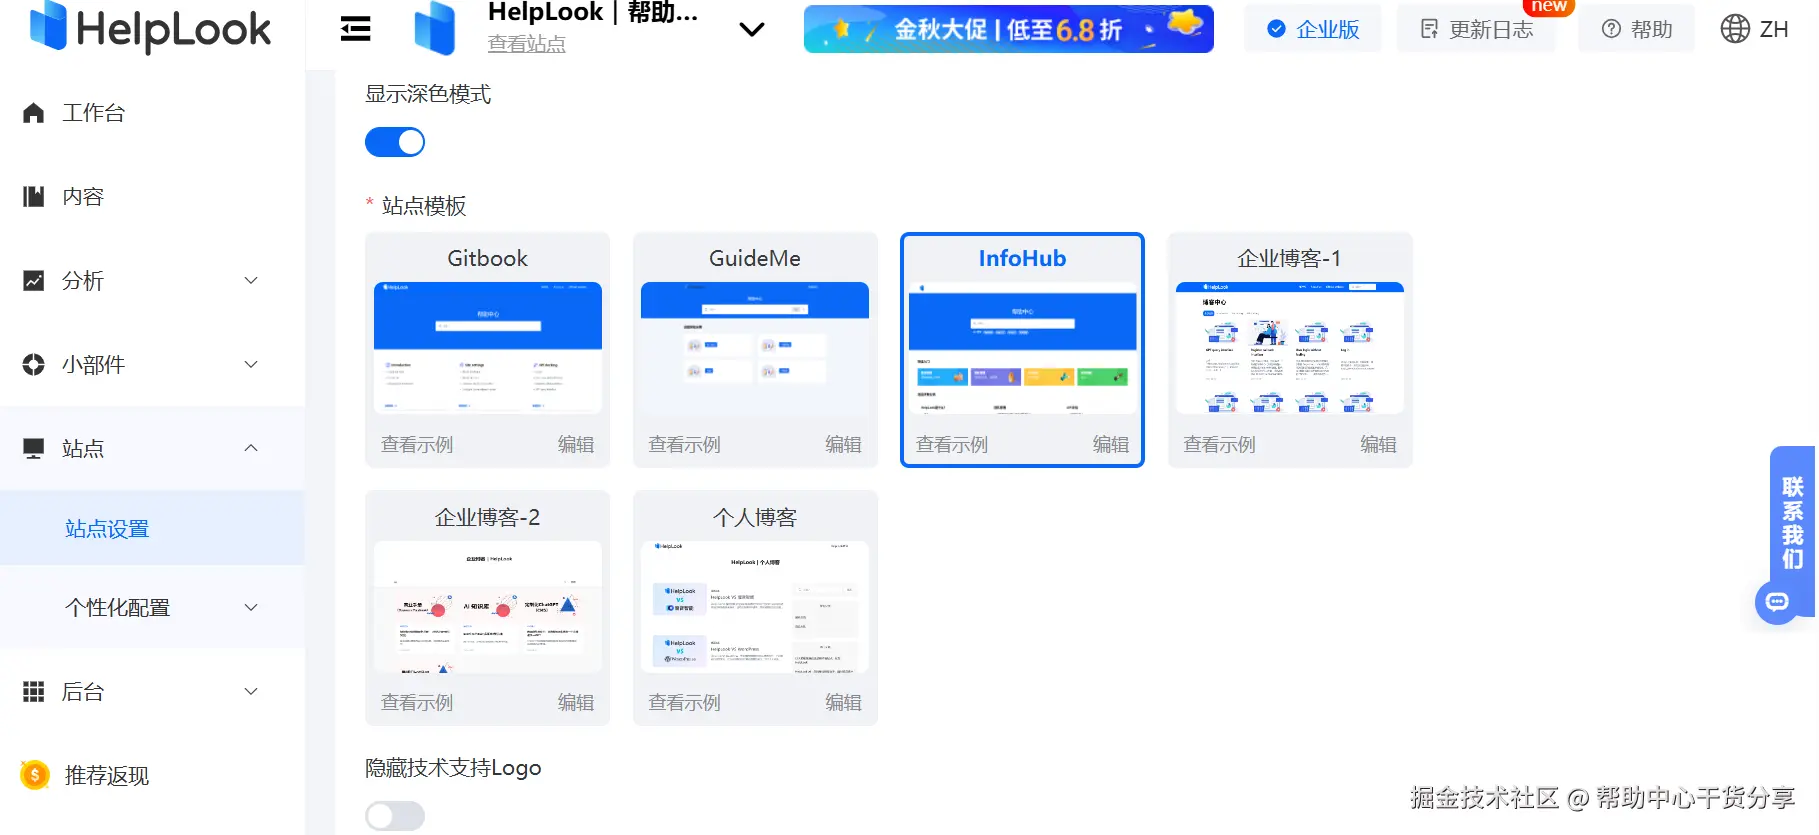
Task: Select the InfoHub template thumbnail
Action: 1023,348
